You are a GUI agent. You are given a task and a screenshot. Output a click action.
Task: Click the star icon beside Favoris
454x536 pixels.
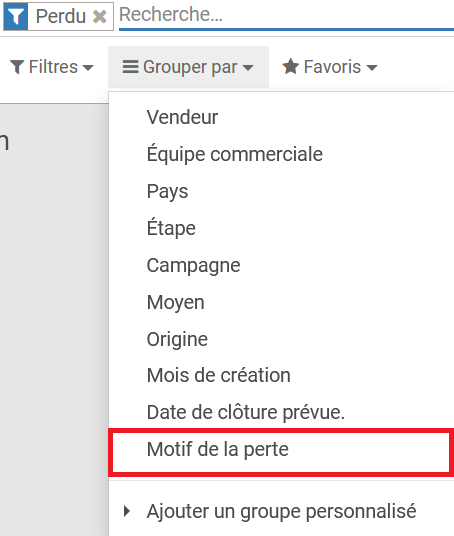point(291,66)
